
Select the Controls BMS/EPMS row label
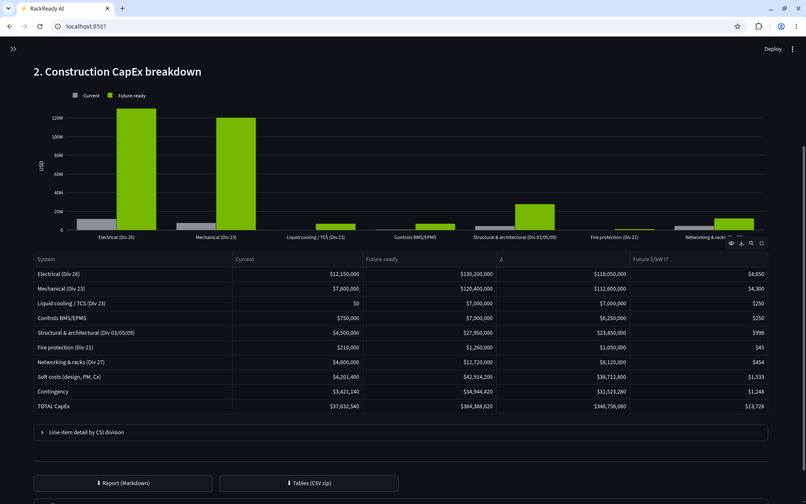[133, 318]
